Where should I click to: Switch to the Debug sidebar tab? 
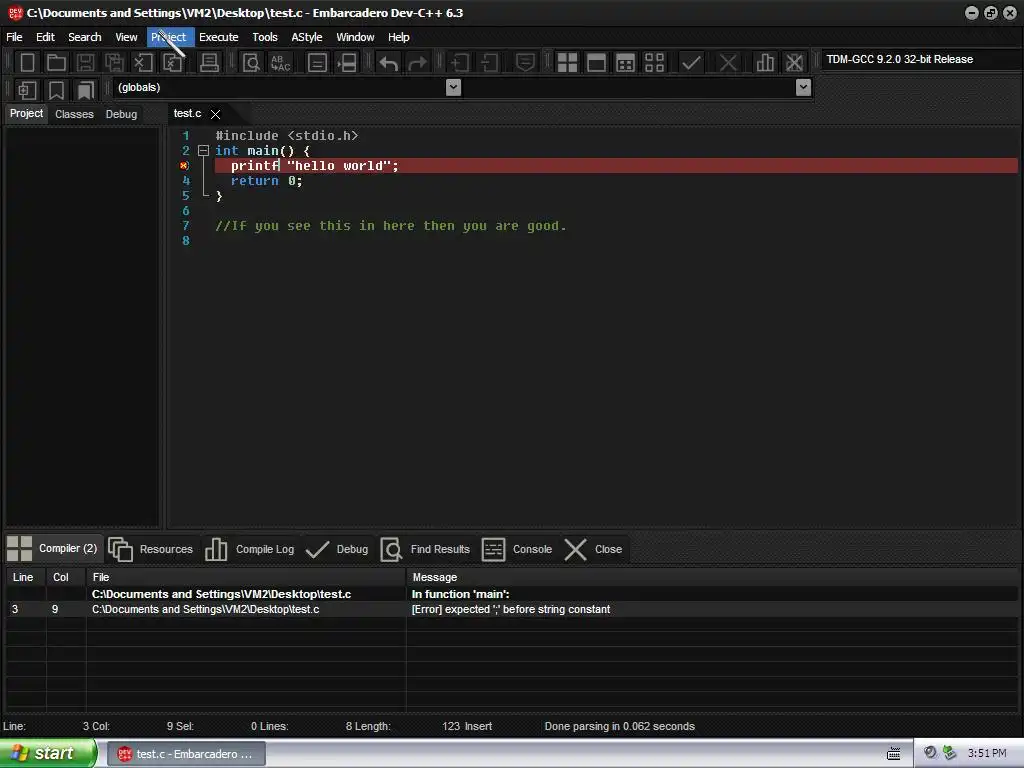[121, 114]
